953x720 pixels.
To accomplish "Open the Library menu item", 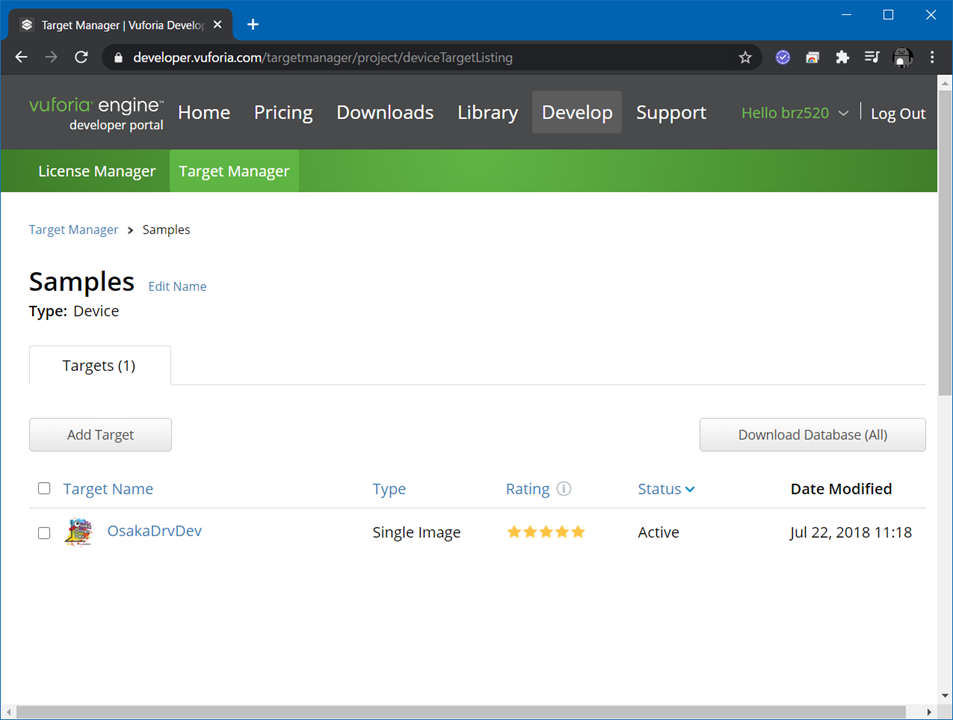I will [487, 112].
